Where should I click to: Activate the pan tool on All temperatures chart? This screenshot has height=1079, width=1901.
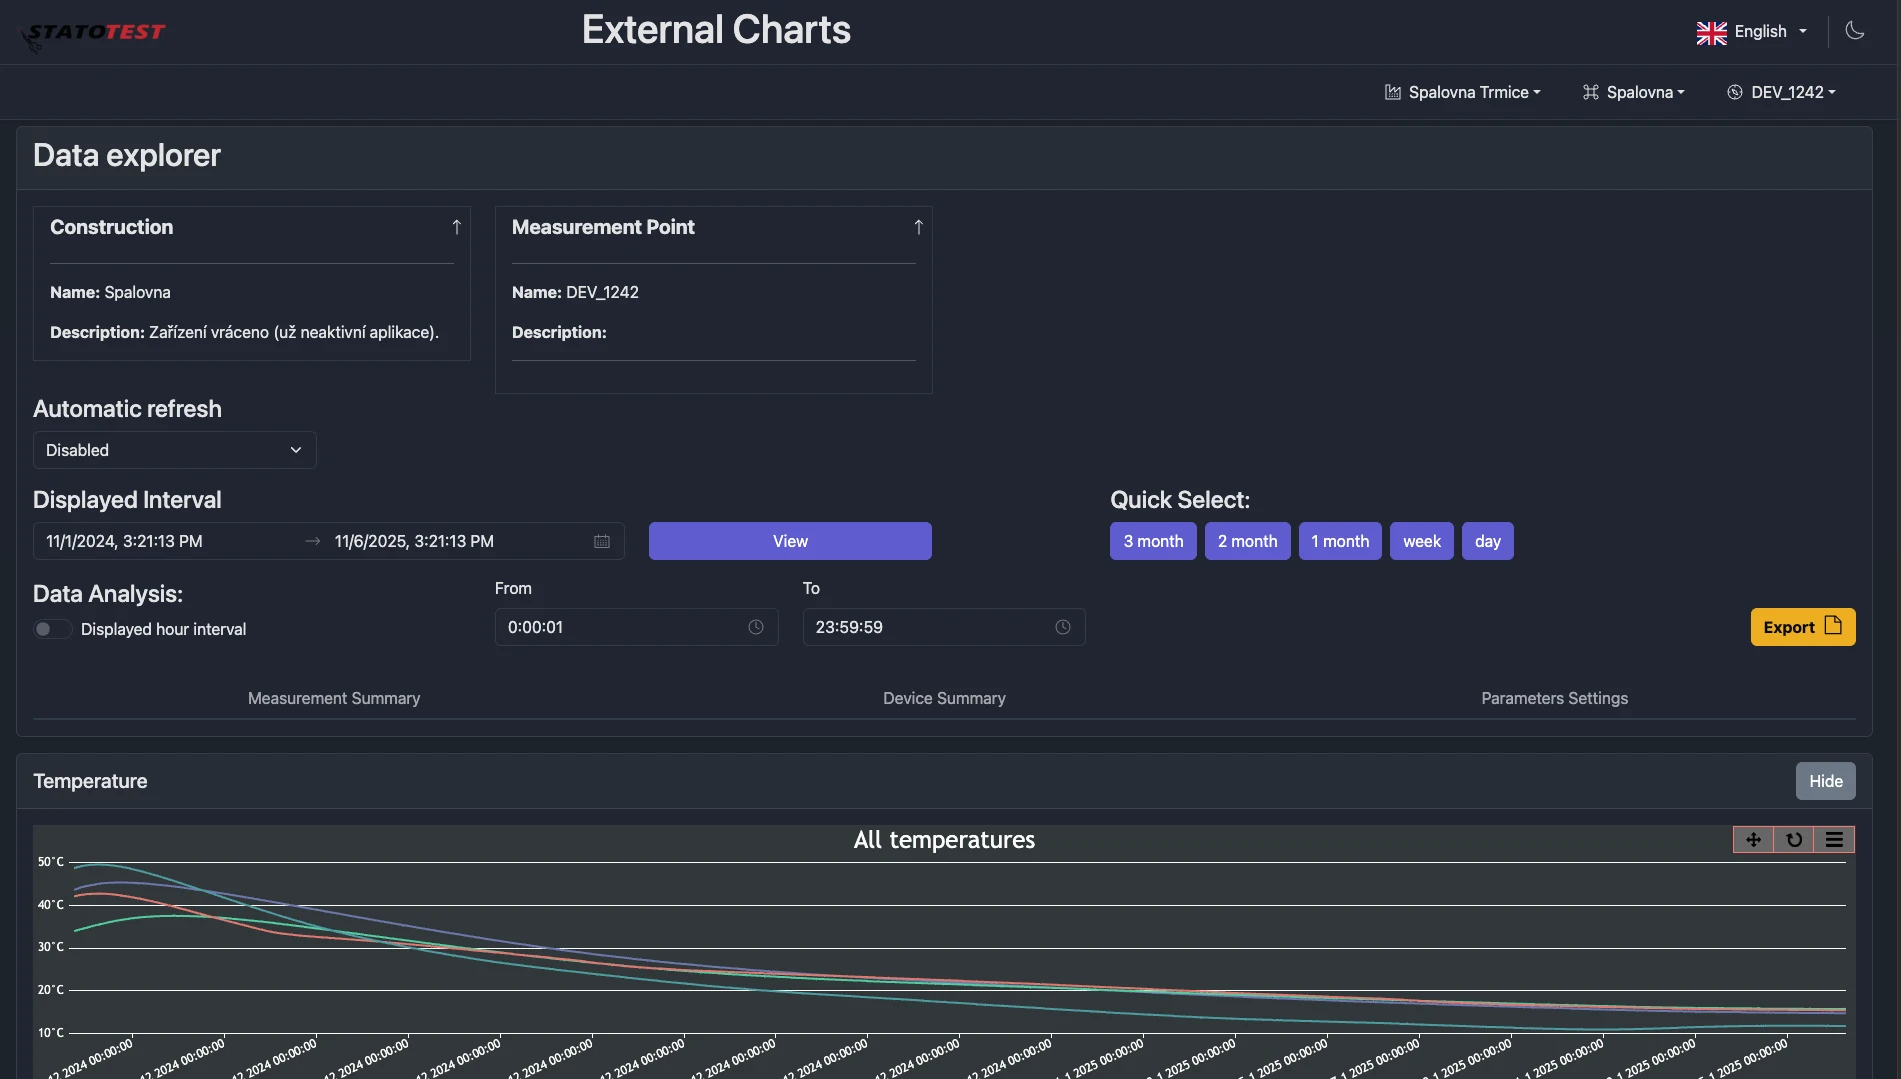1754,840
